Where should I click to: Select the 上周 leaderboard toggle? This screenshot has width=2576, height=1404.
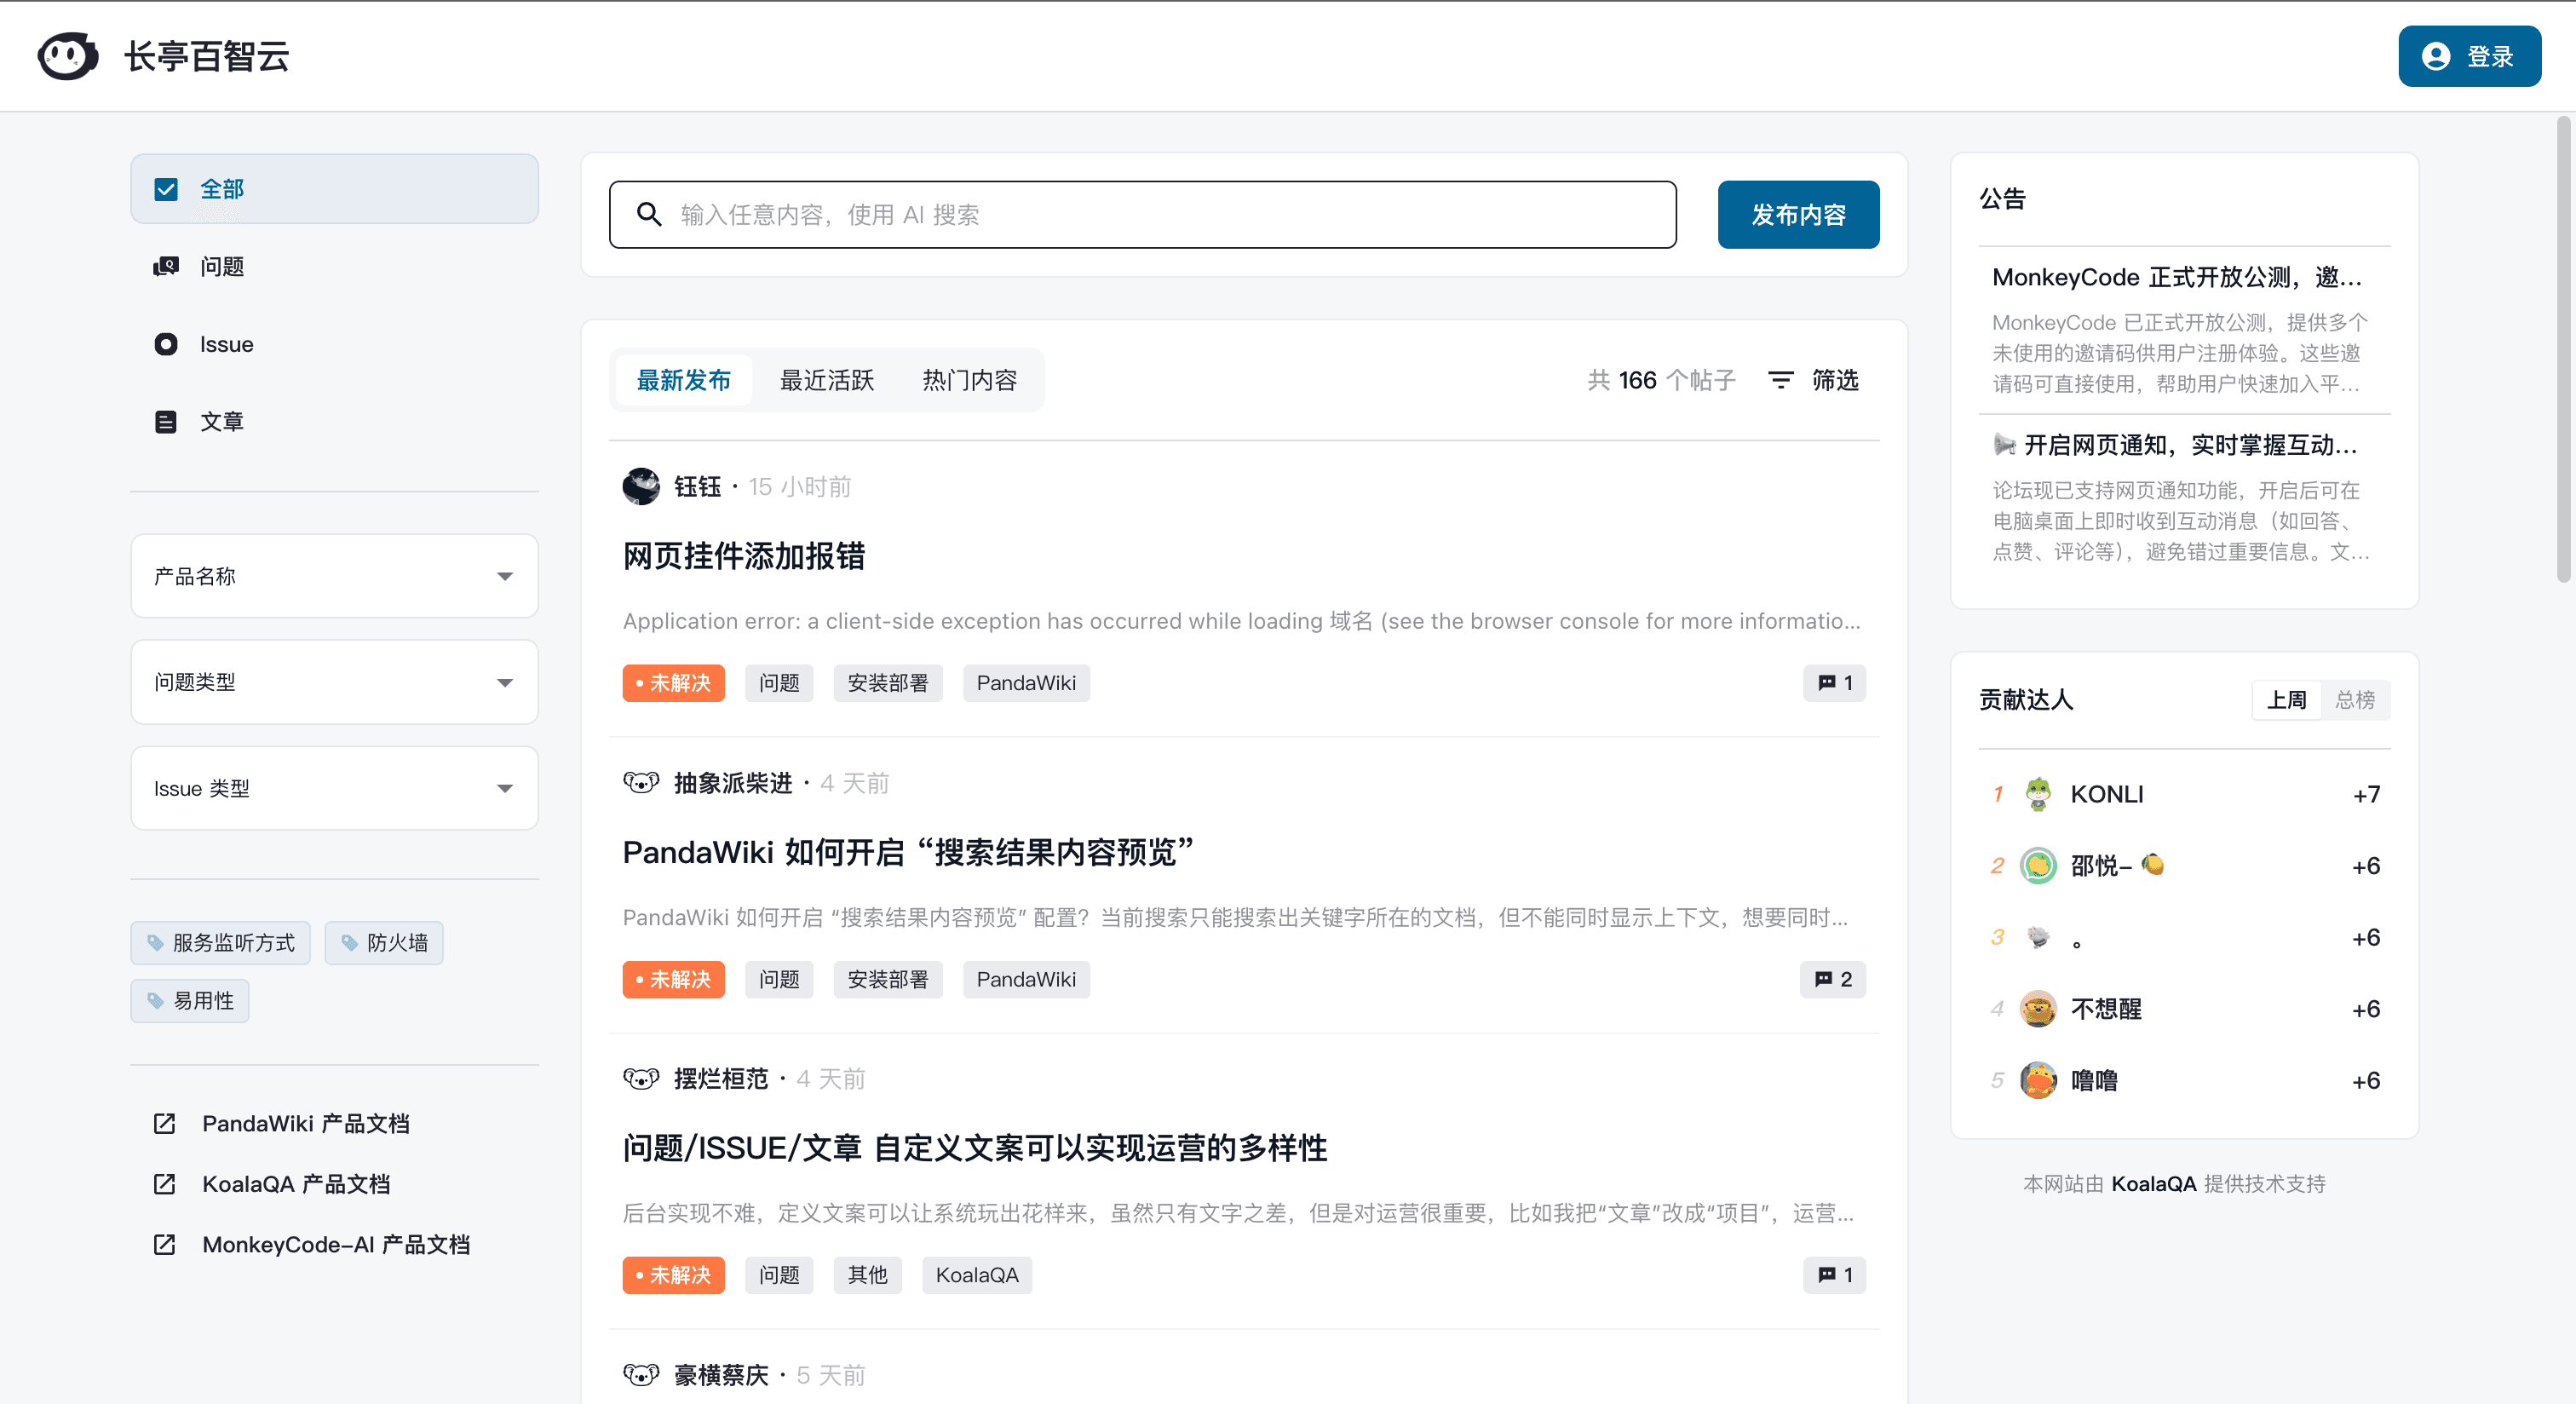click(x=2286, y=700)
